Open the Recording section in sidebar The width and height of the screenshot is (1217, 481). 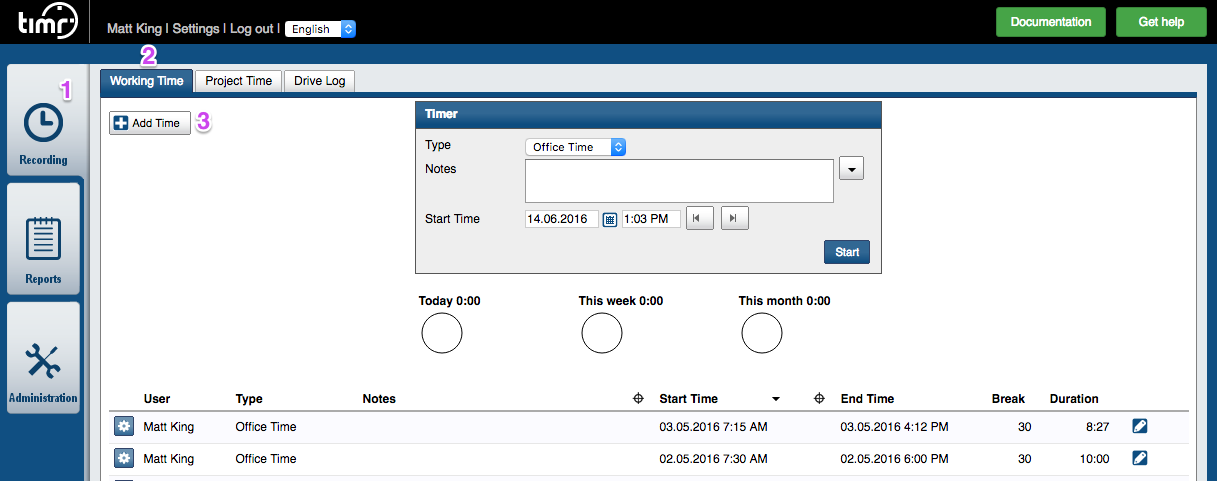(43, 120)
